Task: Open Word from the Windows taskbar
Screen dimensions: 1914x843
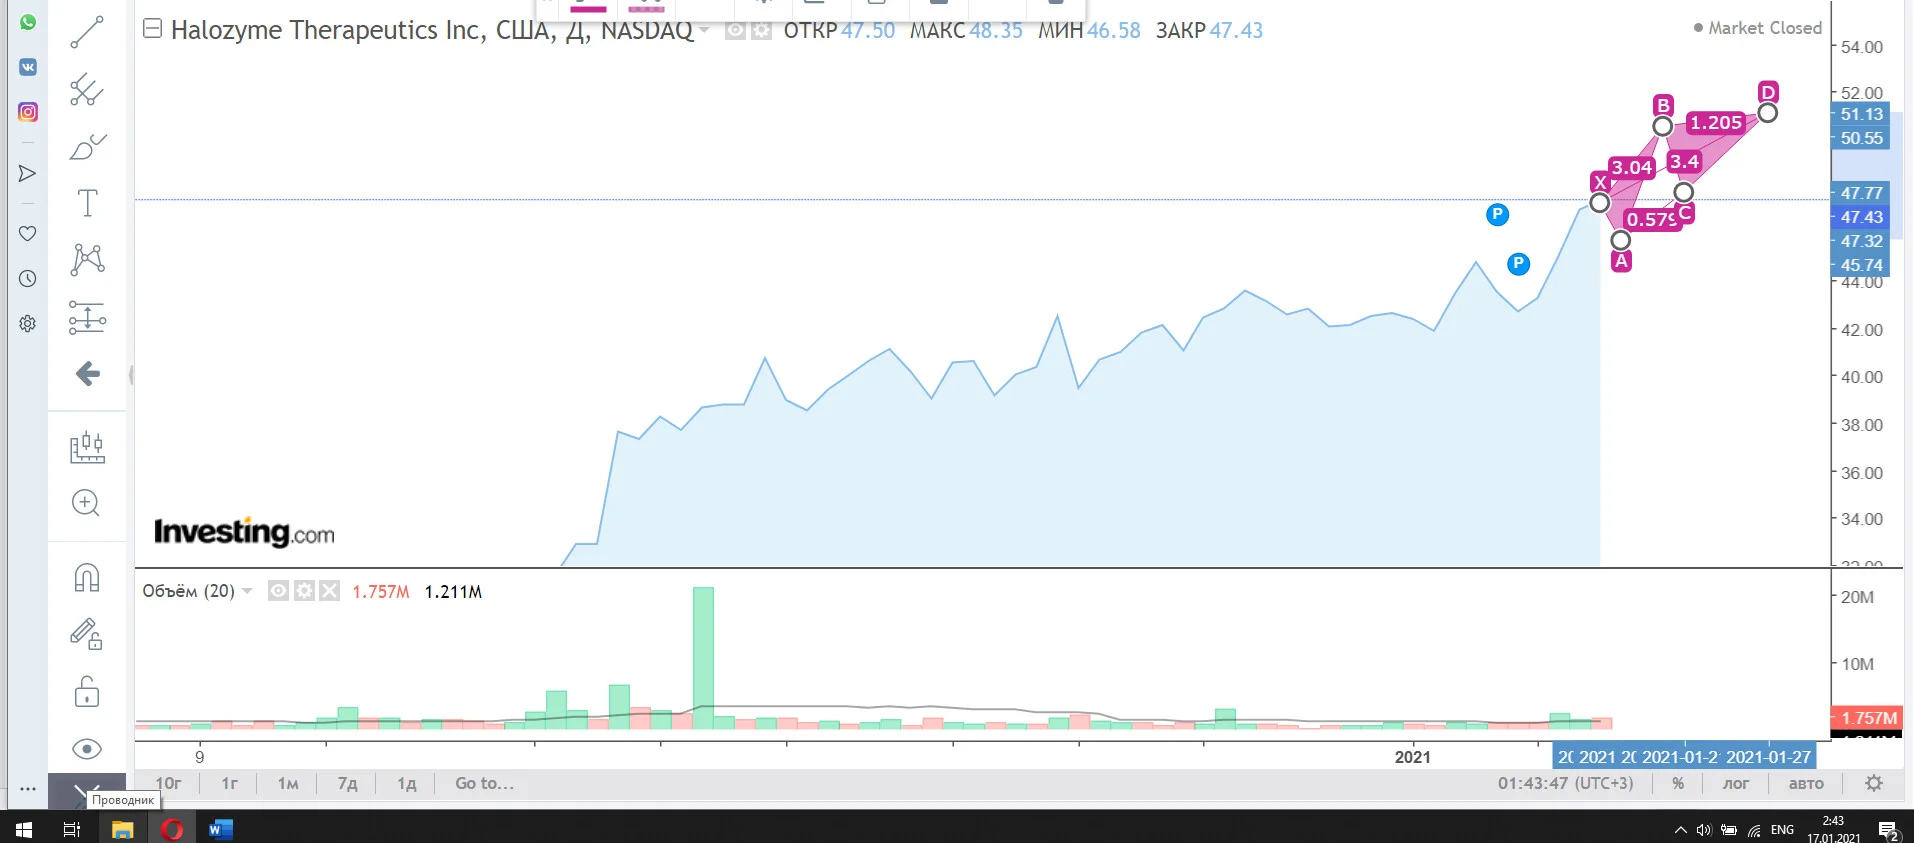Action: [x=221, y=829]
